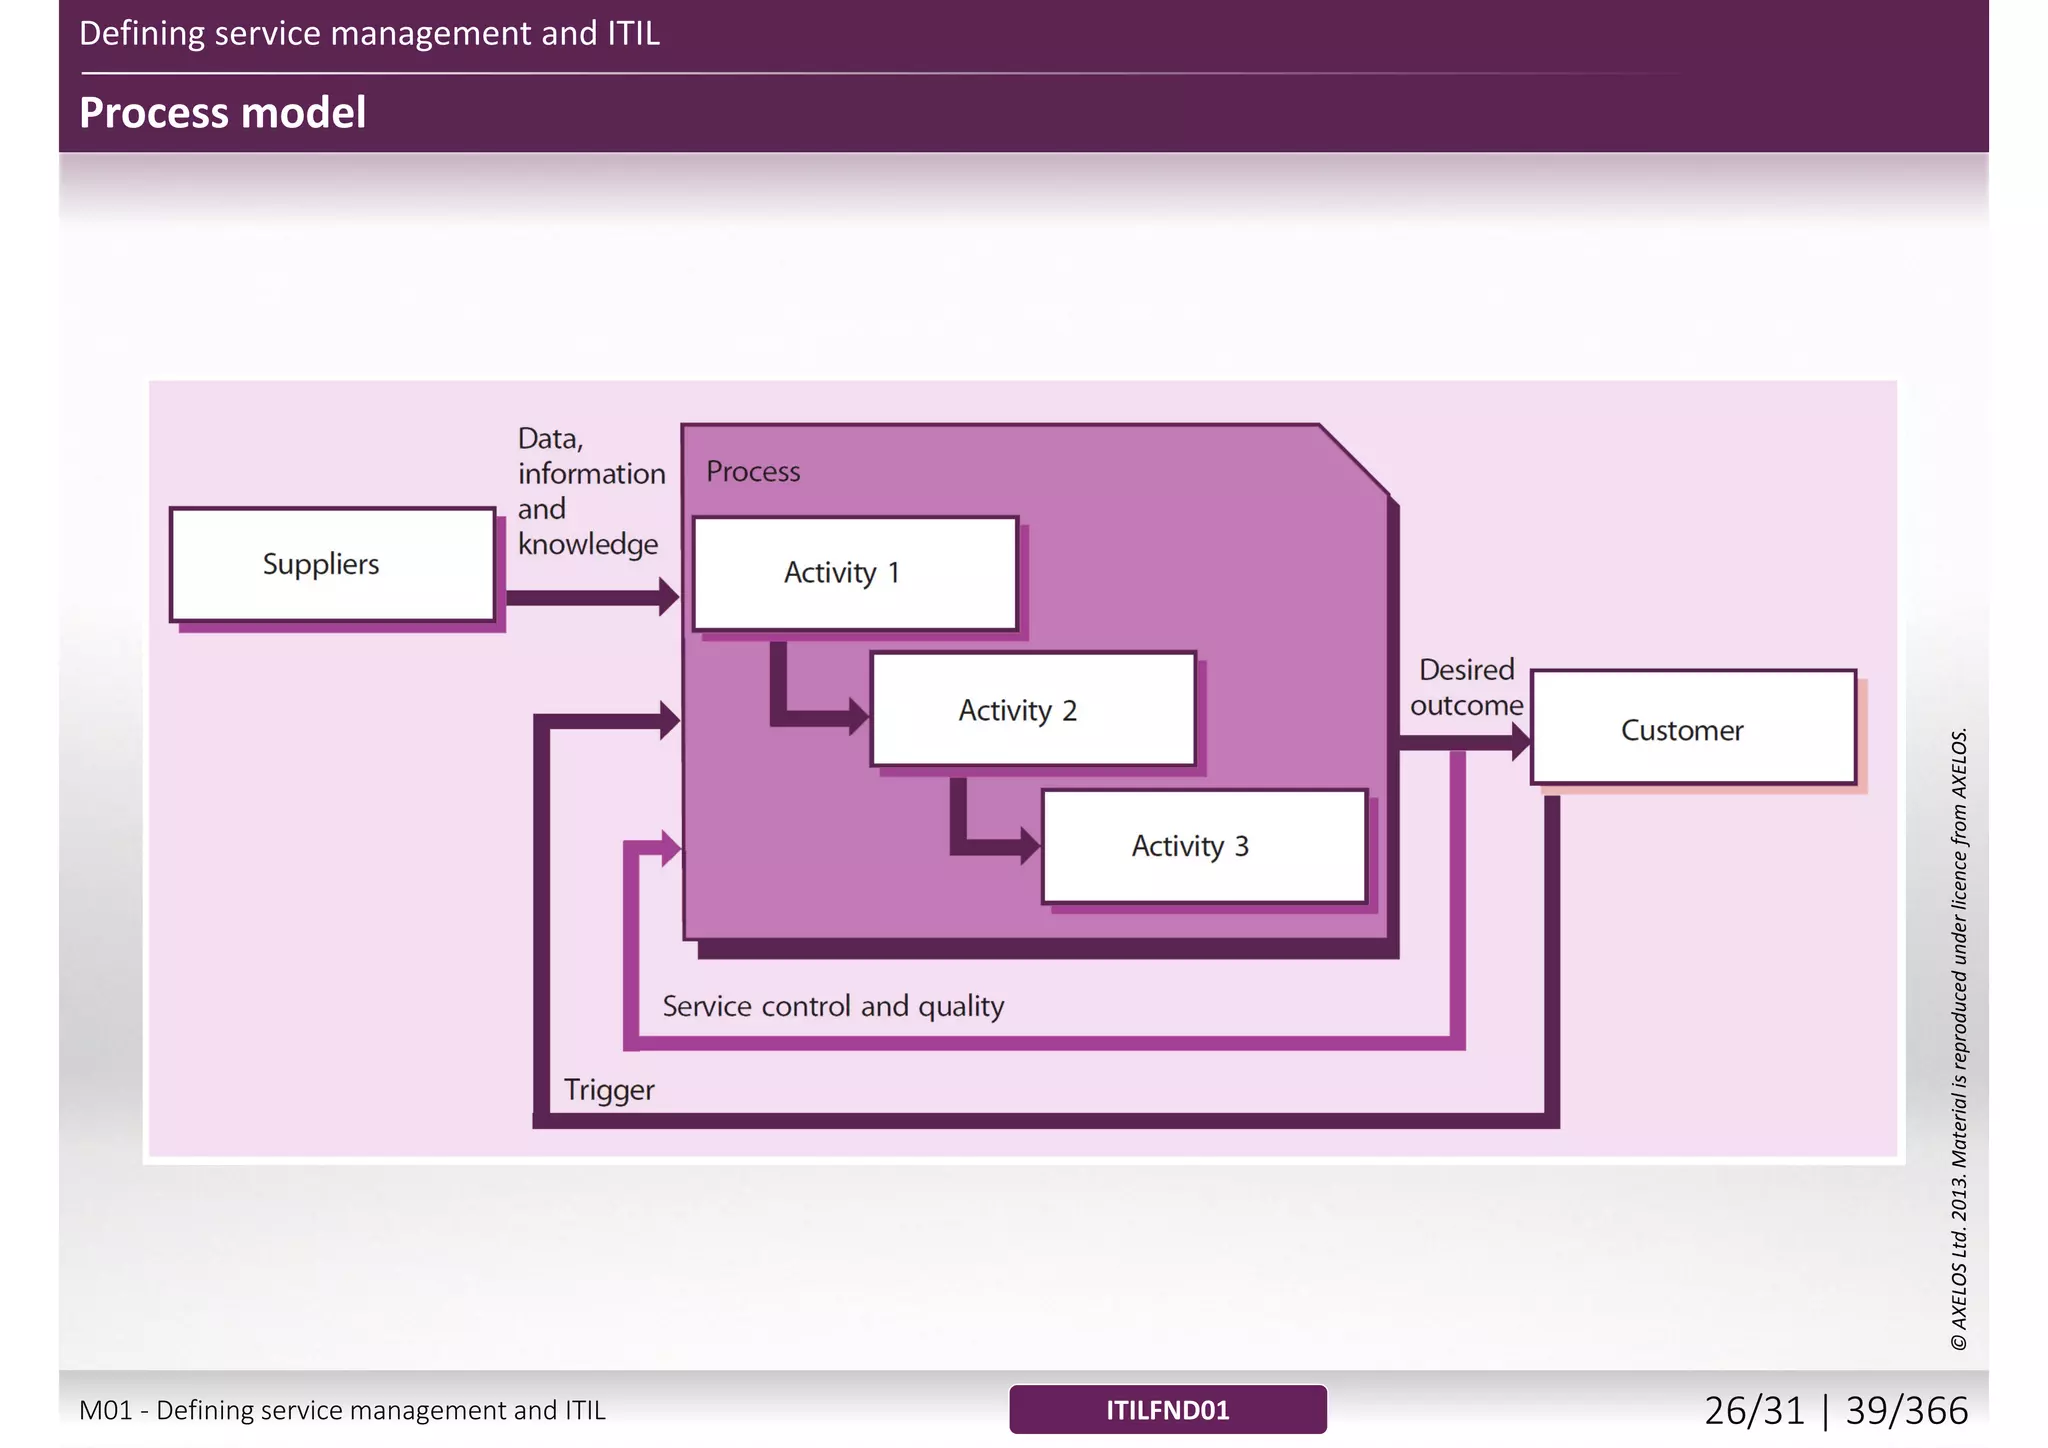Click the ITILFND01 button
Screen dimensions: 2048x1448
tap(1167, 1409)
